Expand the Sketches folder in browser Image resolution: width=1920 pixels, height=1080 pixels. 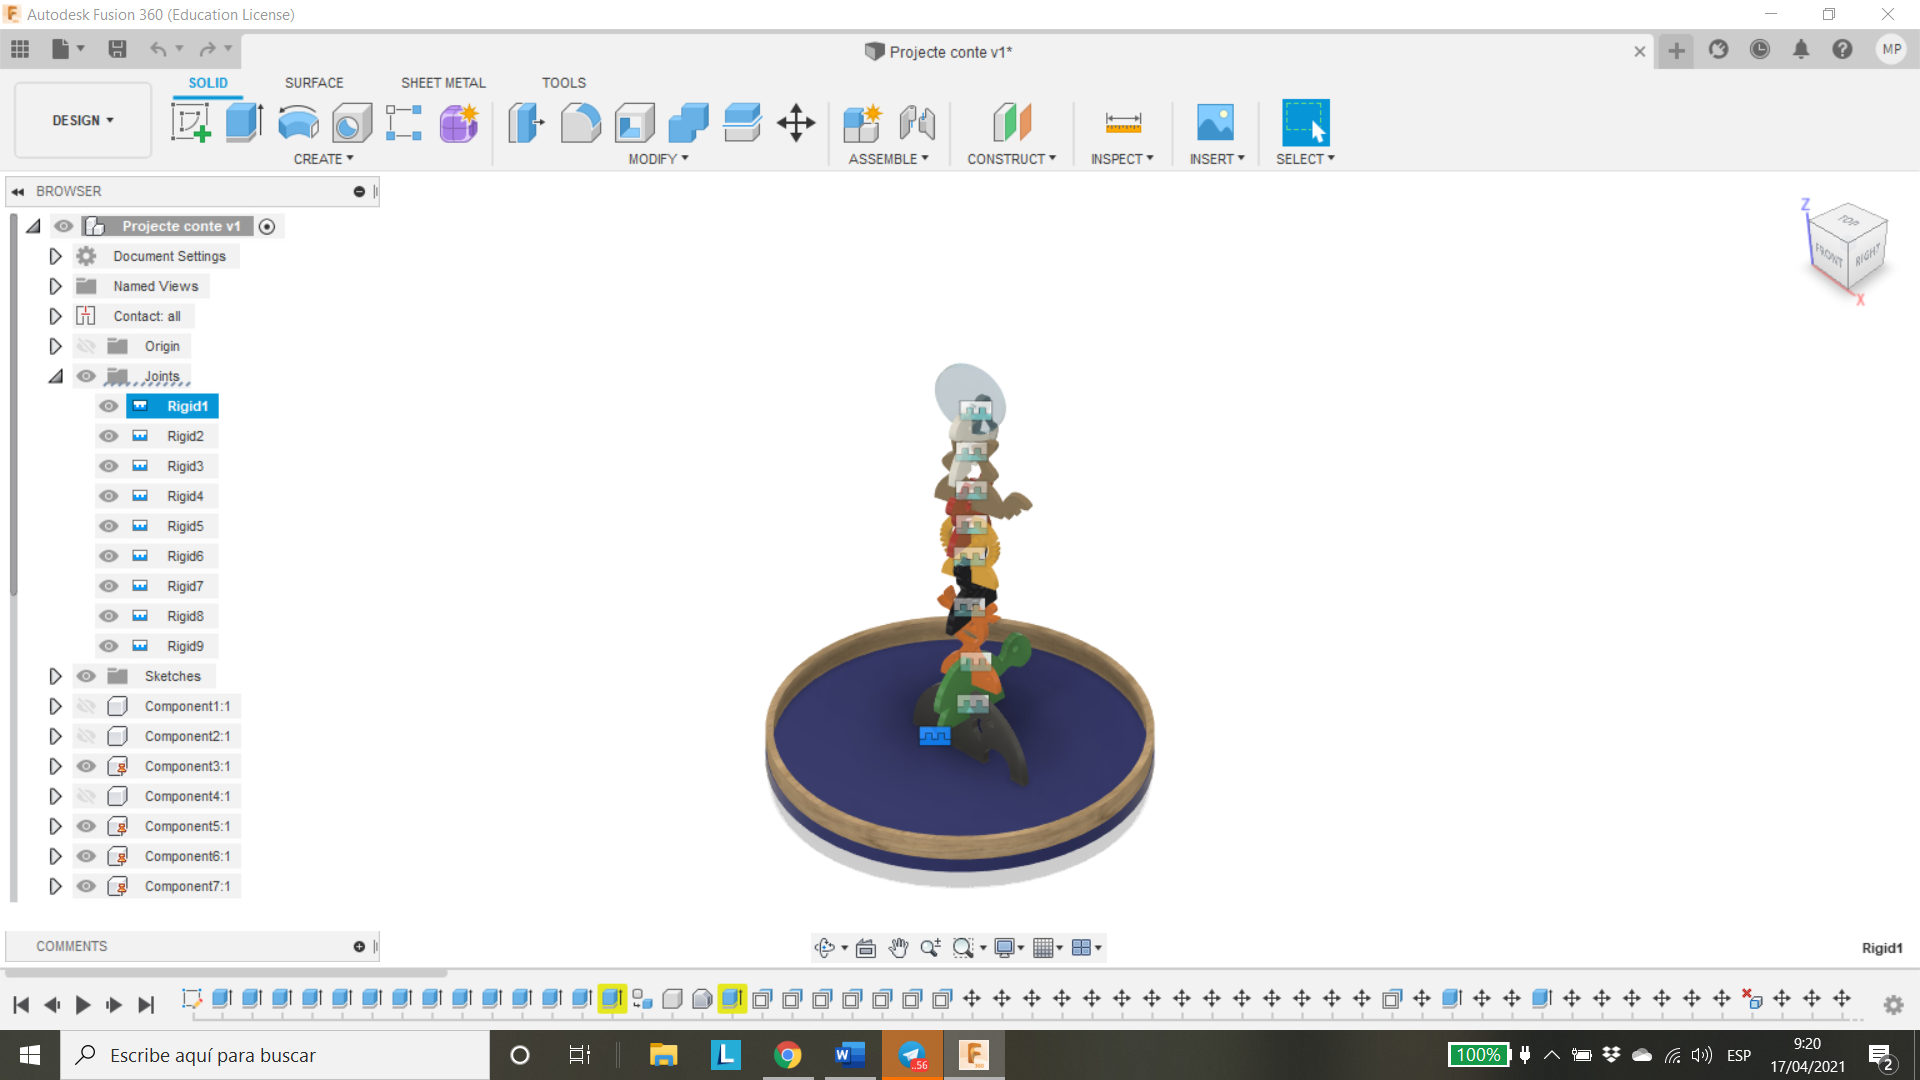[x=54, y=675]
